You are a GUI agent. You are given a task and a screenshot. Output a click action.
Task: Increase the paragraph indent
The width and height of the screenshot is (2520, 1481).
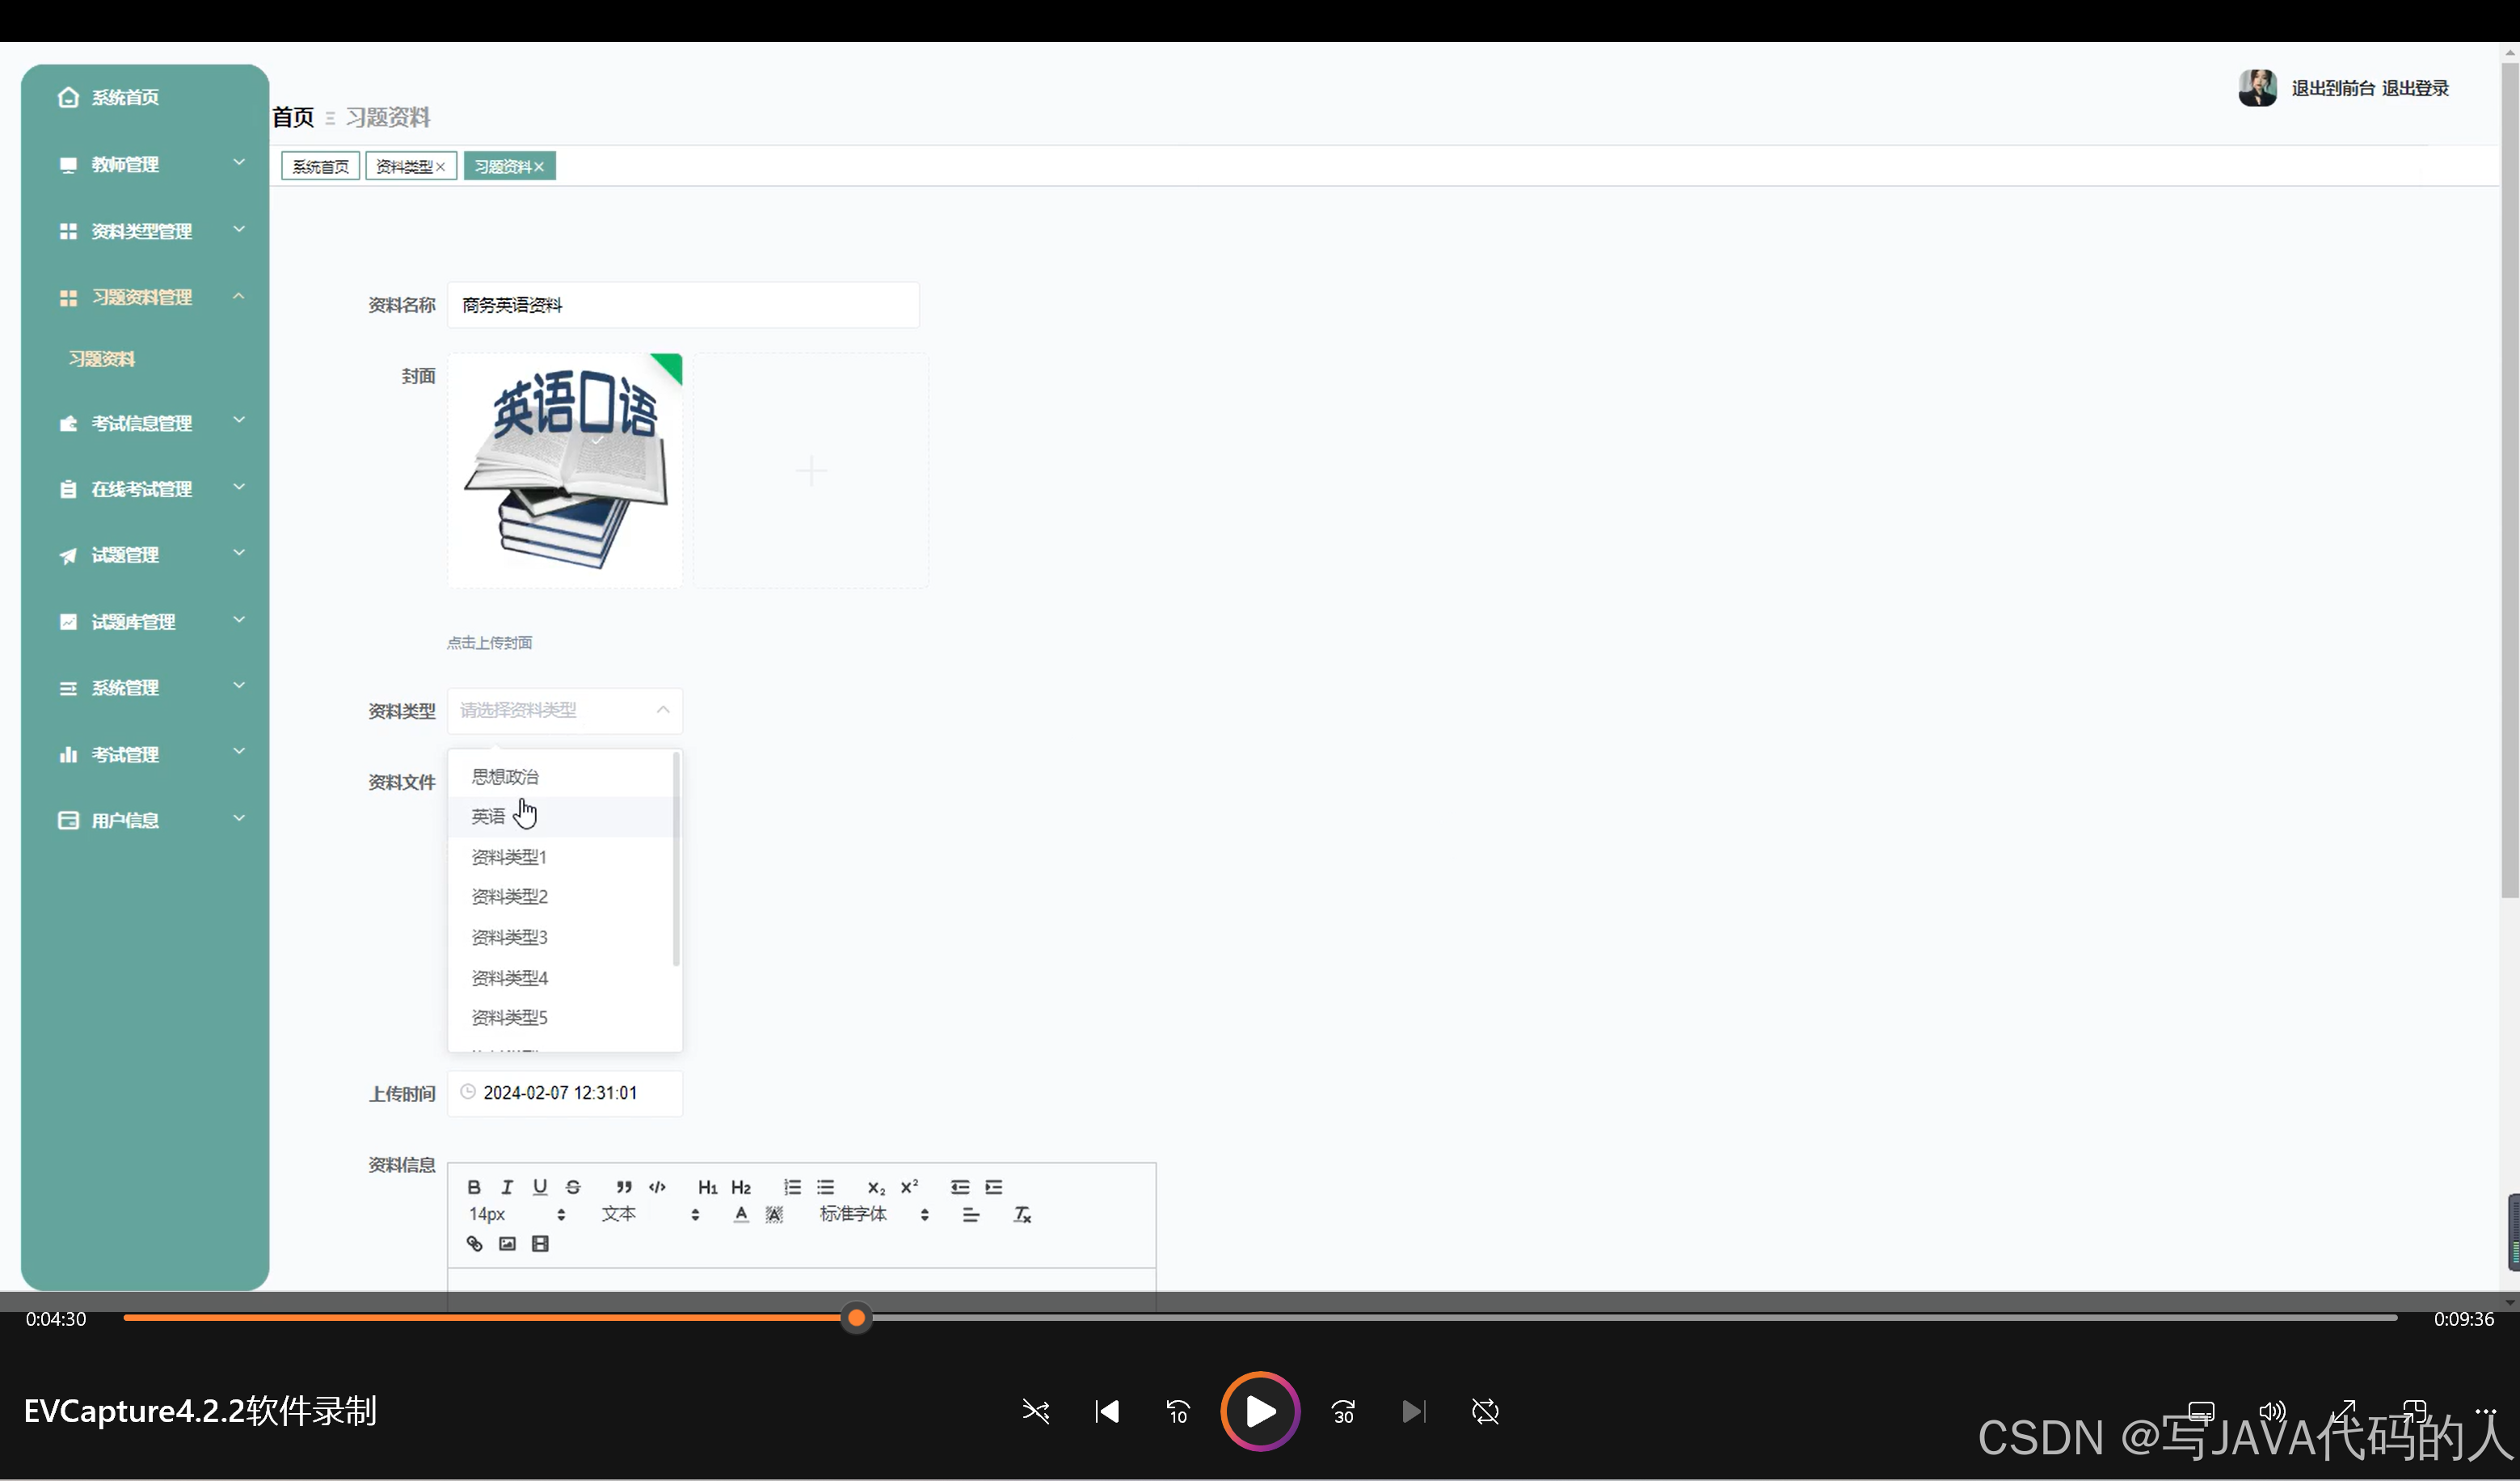coord(993,1187)
